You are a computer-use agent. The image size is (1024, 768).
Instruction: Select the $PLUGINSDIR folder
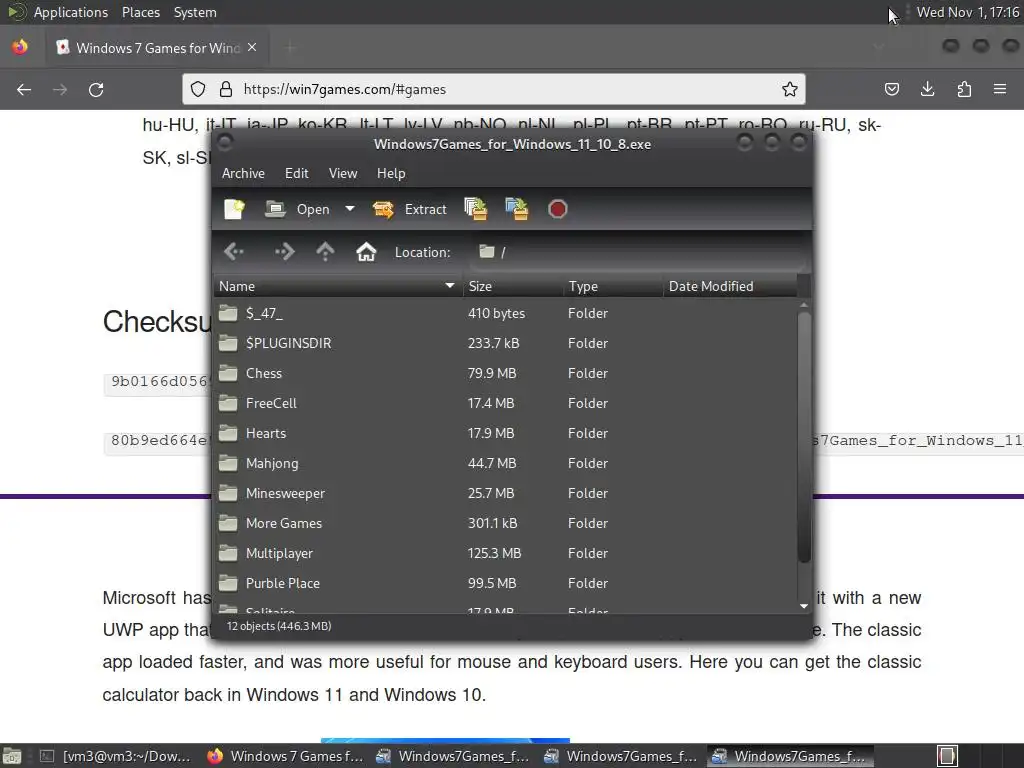pyautogui.click(x=505, y=344)
